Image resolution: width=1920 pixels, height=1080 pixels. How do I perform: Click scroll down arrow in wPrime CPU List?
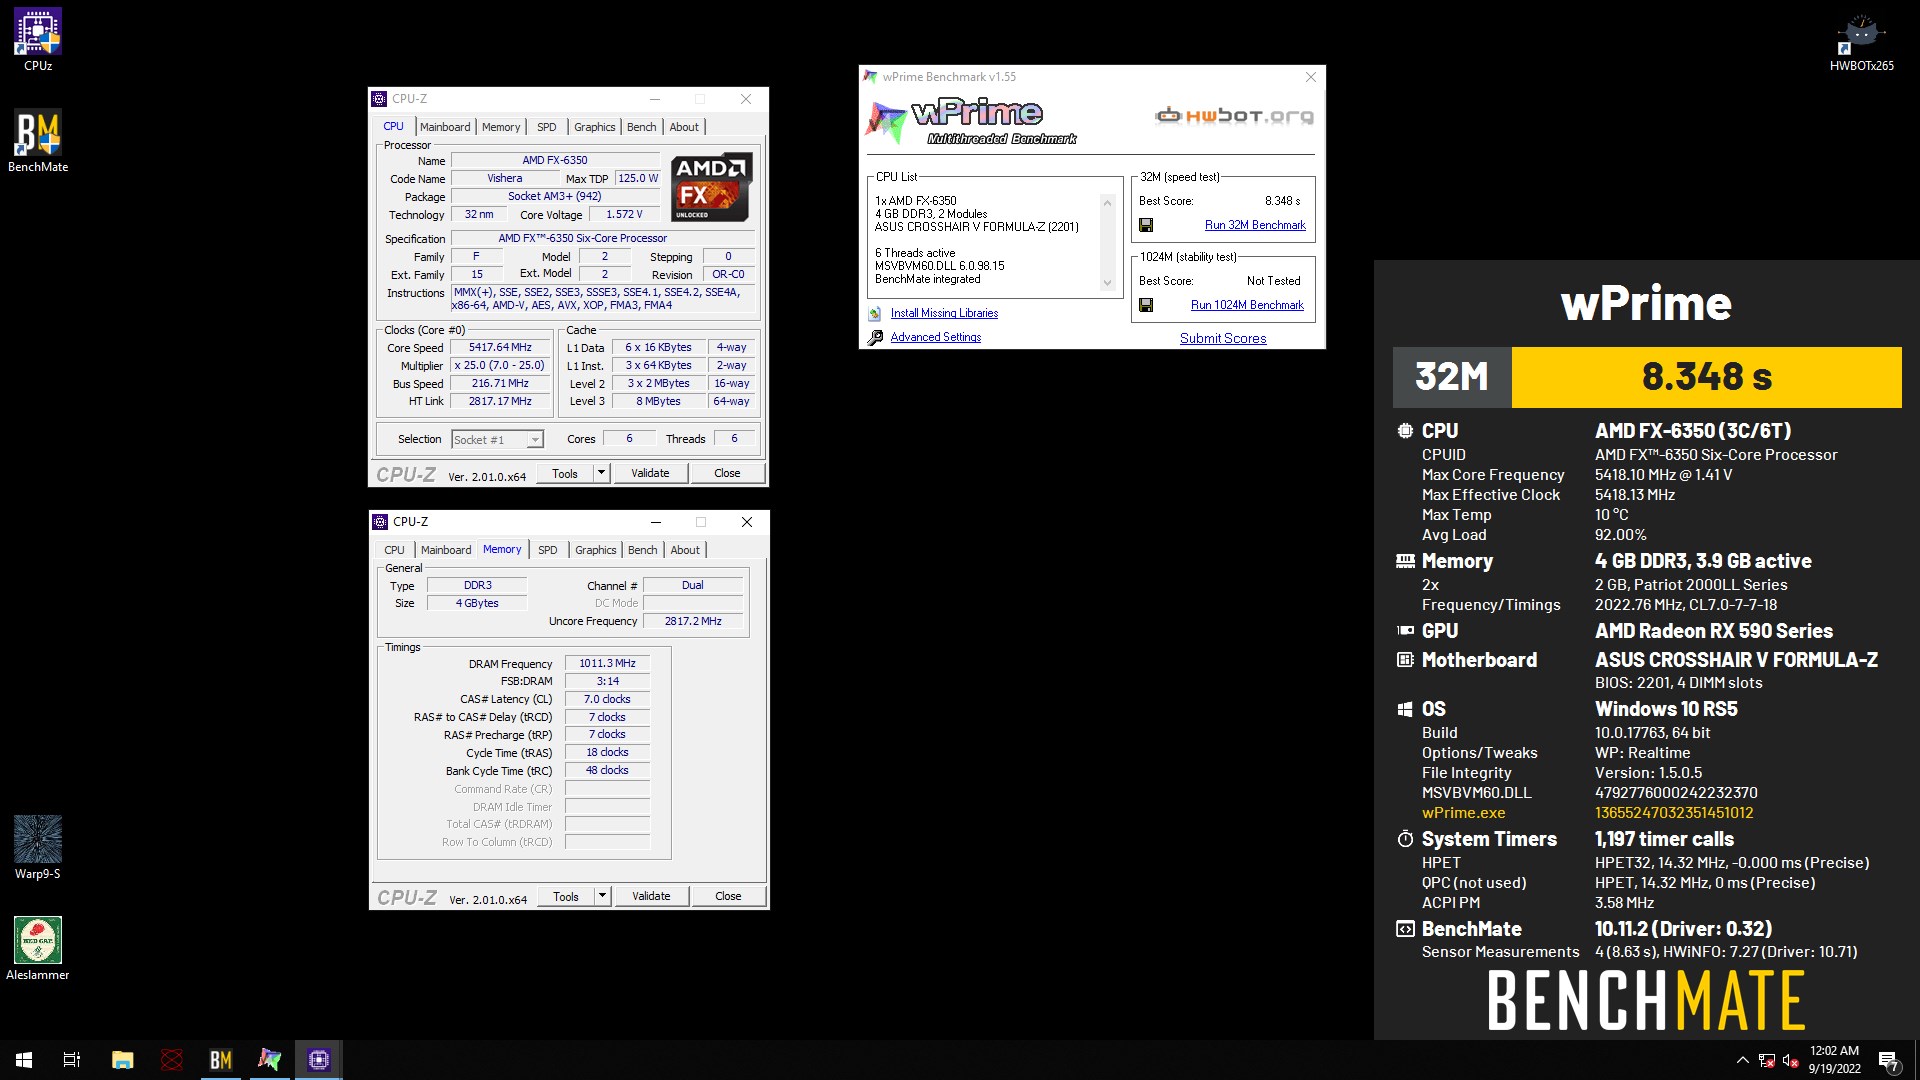click(x=1107, y=283)
